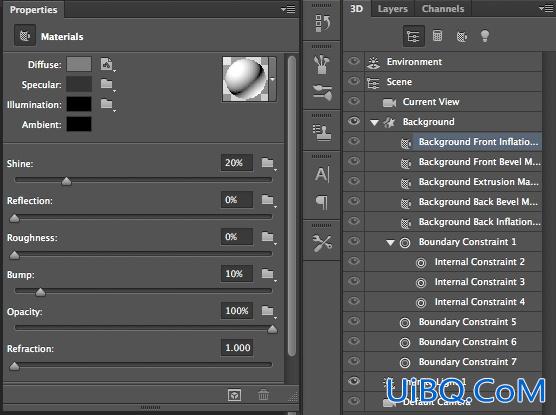The image size is (556, 415).
Task: Toggle eye for Boundary Constraint 1
Action: point(354,241)
